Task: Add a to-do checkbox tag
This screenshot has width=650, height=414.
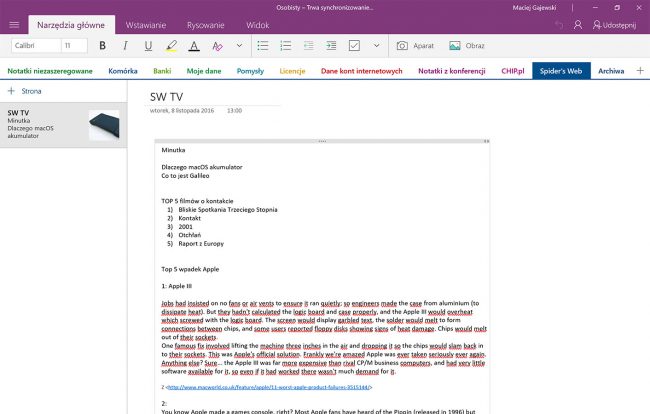Action: click(354, 46)
